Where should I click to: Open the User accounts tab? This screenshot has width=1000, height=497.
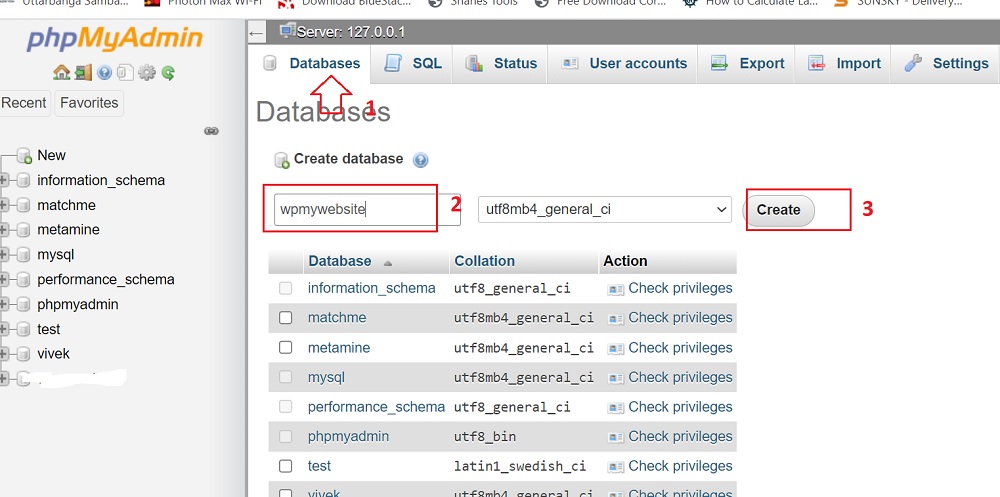pyautogui.click(x=623, y=64)
